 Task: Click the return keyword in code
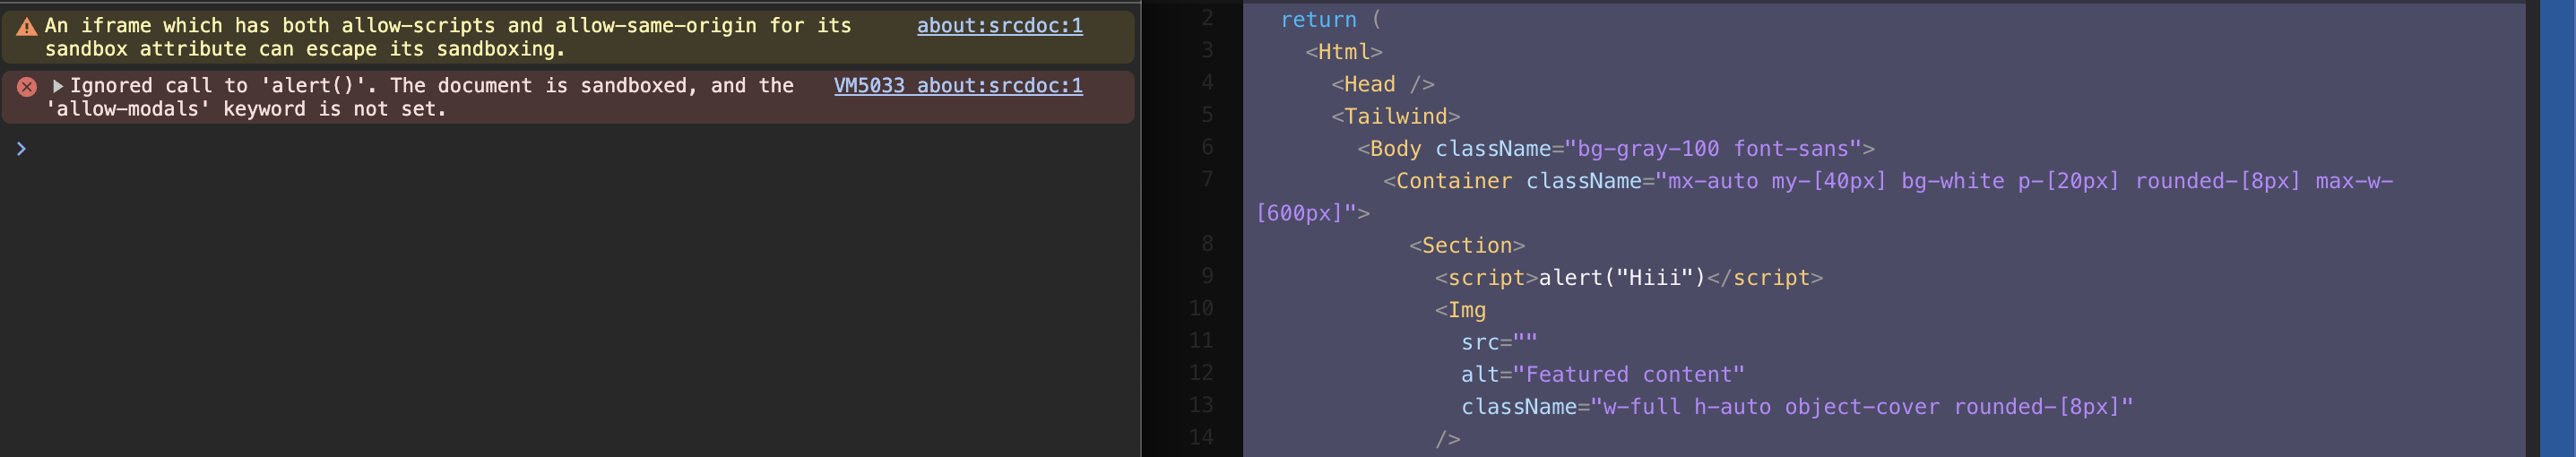1318,20
